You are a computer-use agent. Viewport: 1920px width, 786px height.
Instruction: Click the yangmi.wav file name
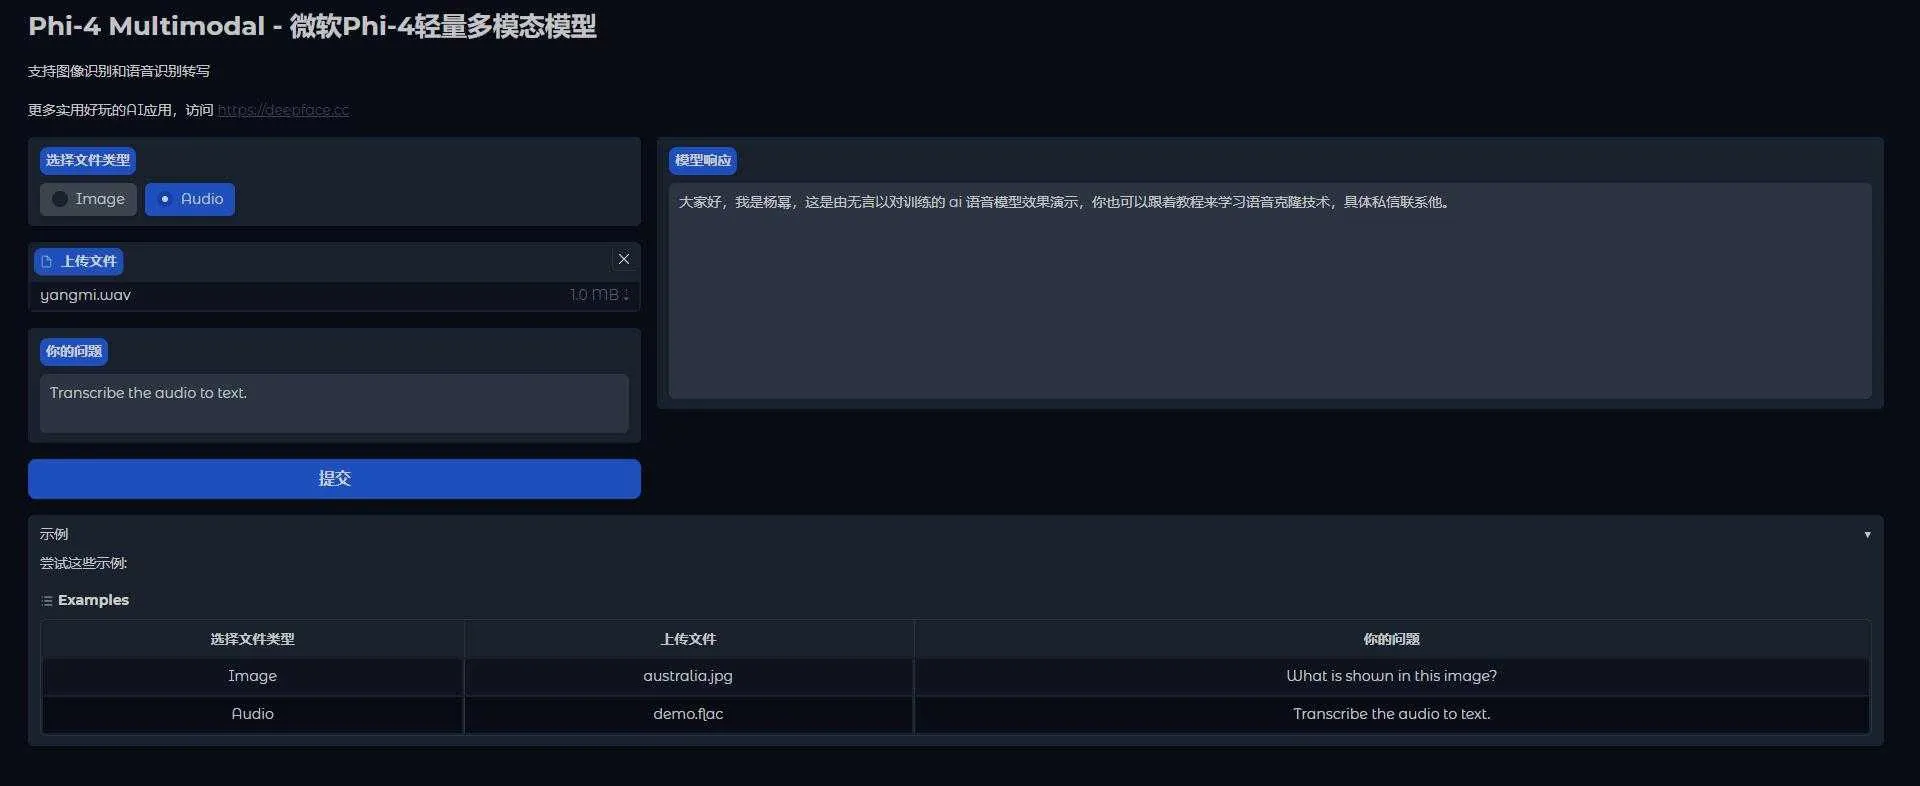(86, 295)
